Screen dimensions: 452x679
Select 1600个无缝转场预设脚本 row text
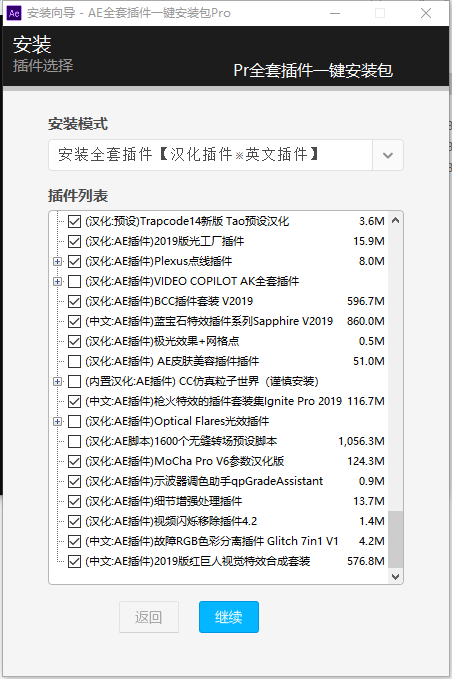[181, 441]
